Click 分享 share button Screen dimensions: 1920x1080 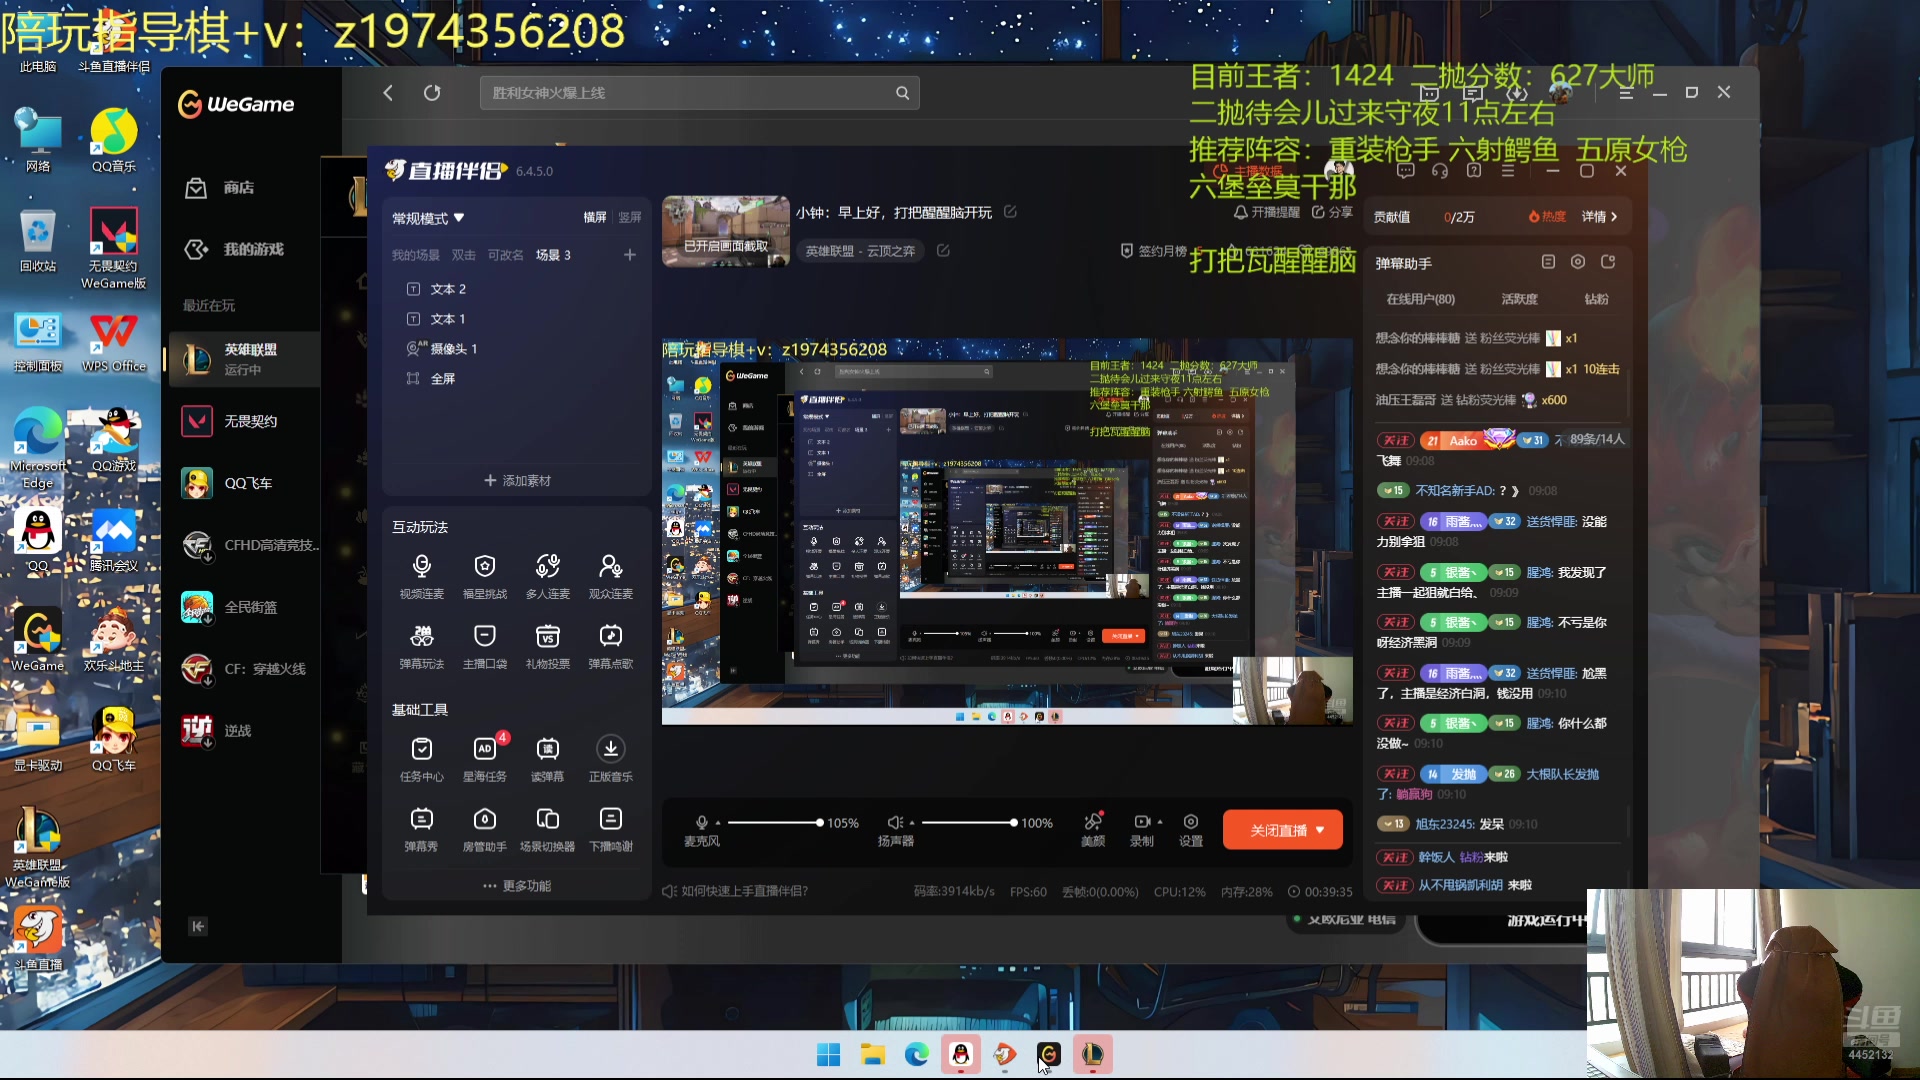[1332, 212]
